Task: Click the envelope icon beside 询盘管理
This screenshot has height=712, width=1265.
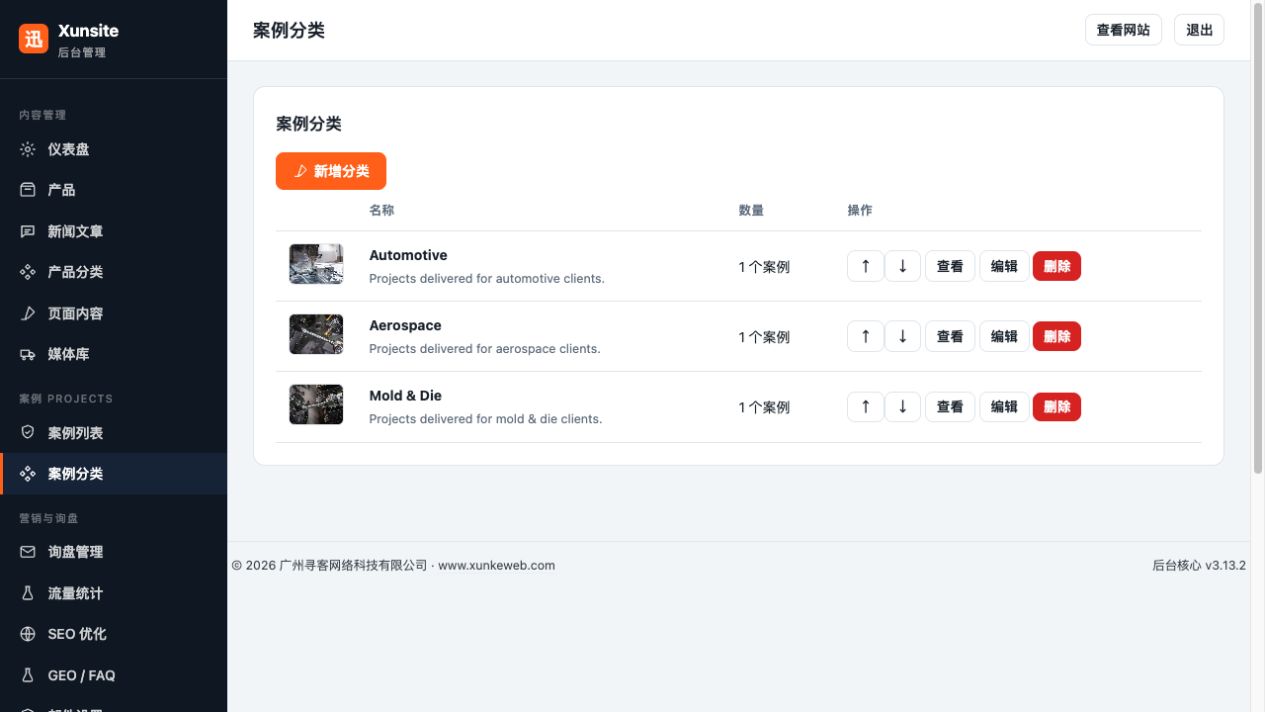Action: click(28, 552)
